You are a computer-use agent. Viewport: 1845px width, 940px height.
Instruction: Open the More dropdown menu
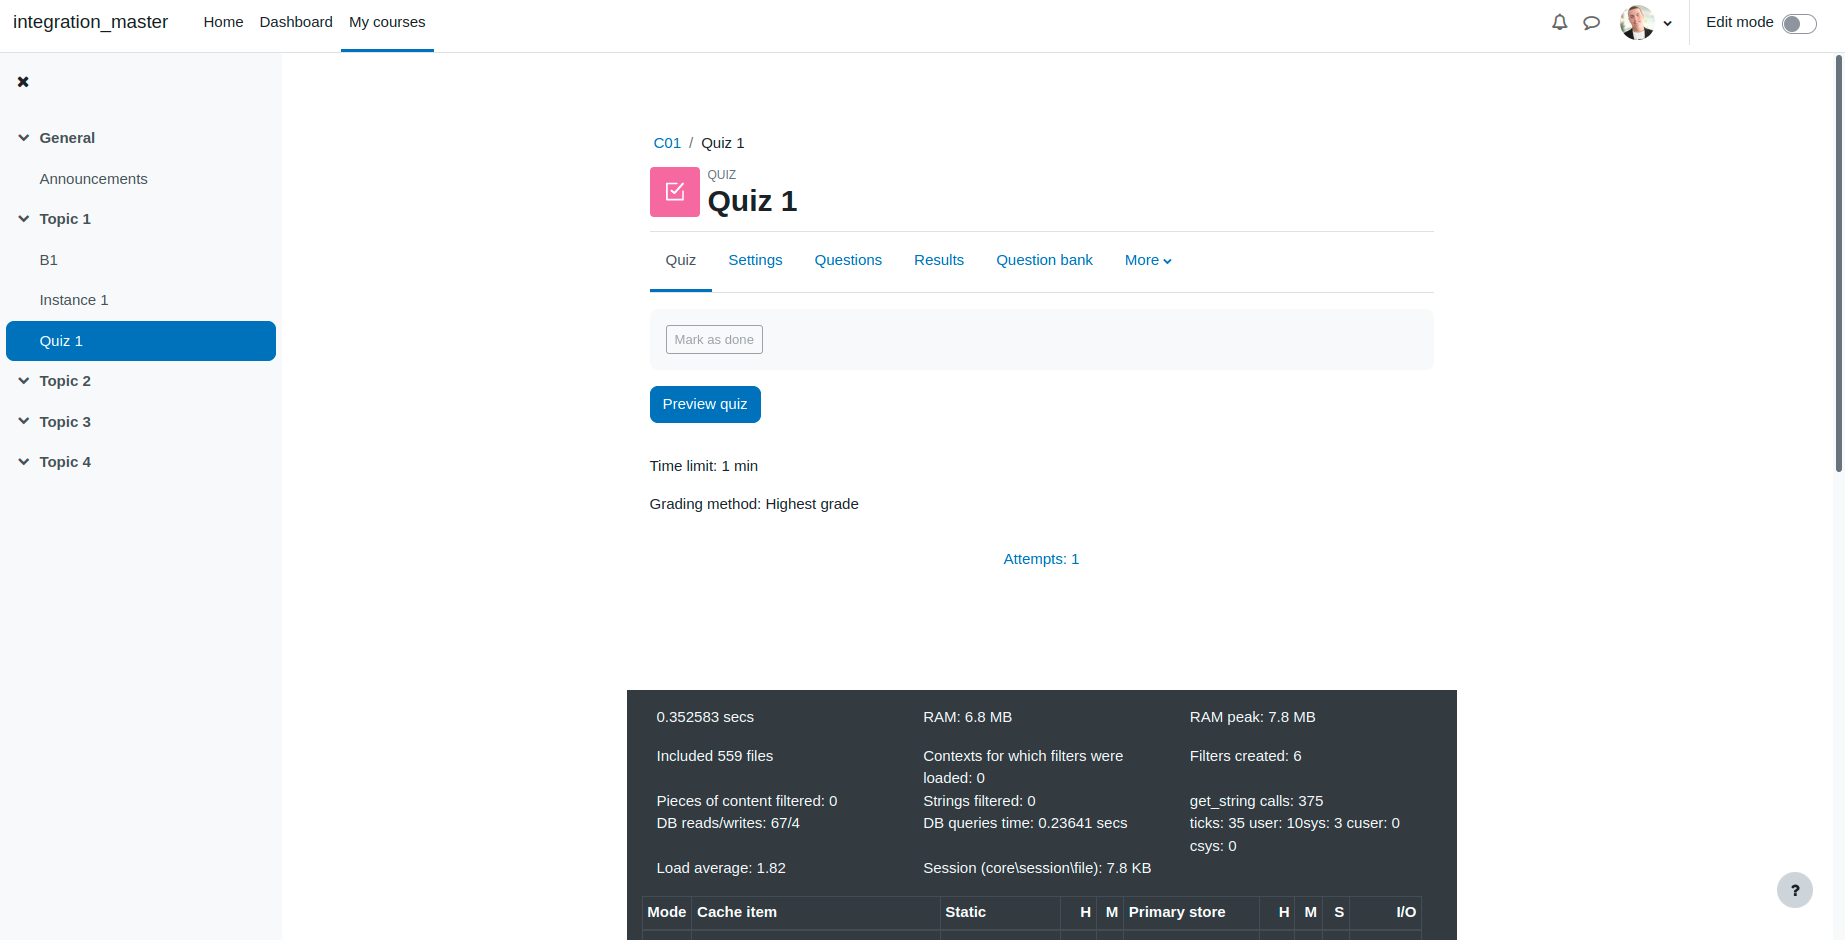[x=1148, y=260]
